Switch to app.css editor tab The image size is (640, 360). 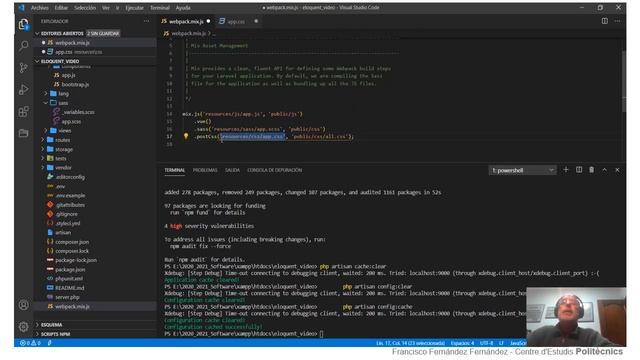click(236, 21)
